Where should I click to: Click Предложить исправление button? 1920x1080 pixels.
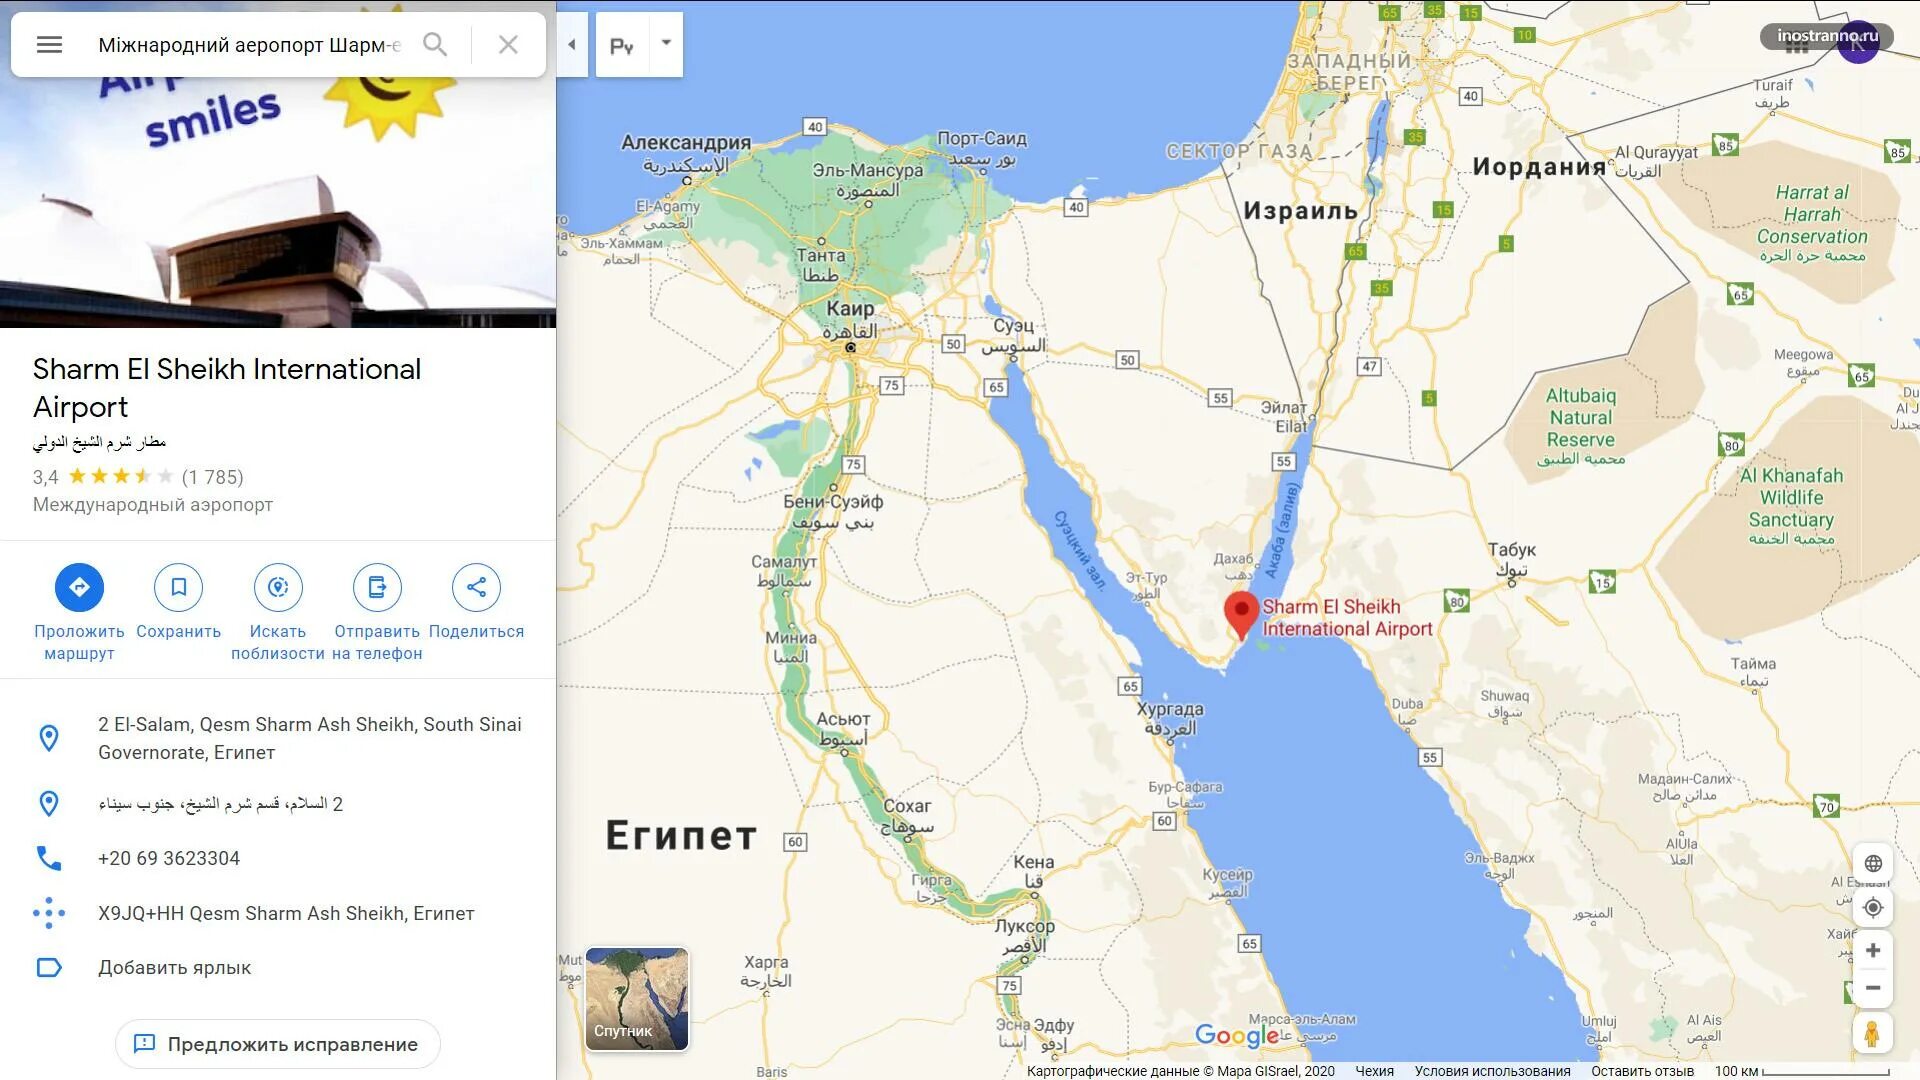[278, 1044]
